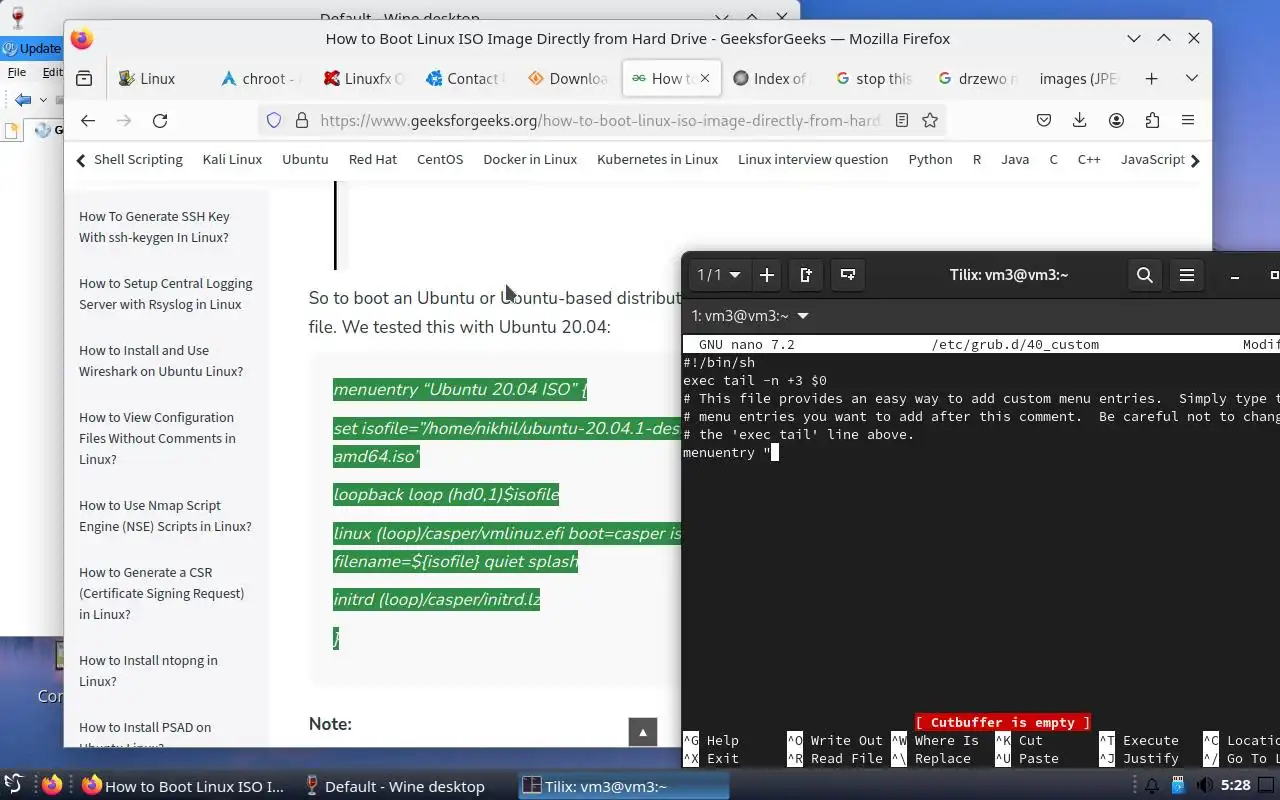This screenshot has width=1280, height=800.
Task: Open the start menu launcher on taskbar
Action: coord(14,785)
